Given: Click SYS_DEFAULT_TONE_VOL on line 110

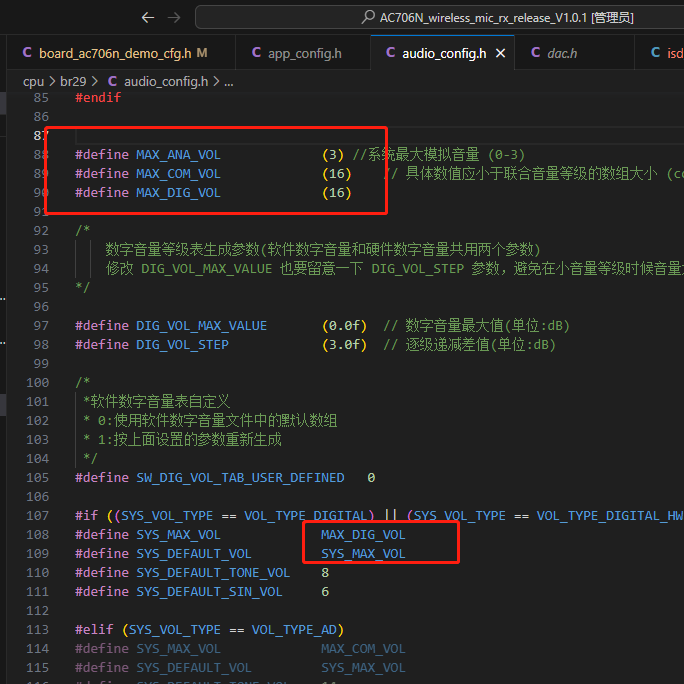Looking at the screenshot, I should [213, 573].
